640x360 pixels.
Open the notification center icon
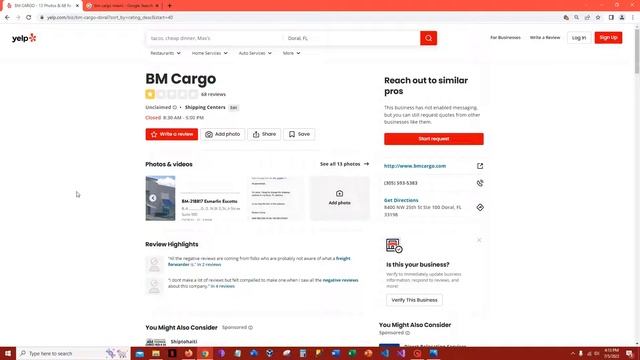pos(630,353)
